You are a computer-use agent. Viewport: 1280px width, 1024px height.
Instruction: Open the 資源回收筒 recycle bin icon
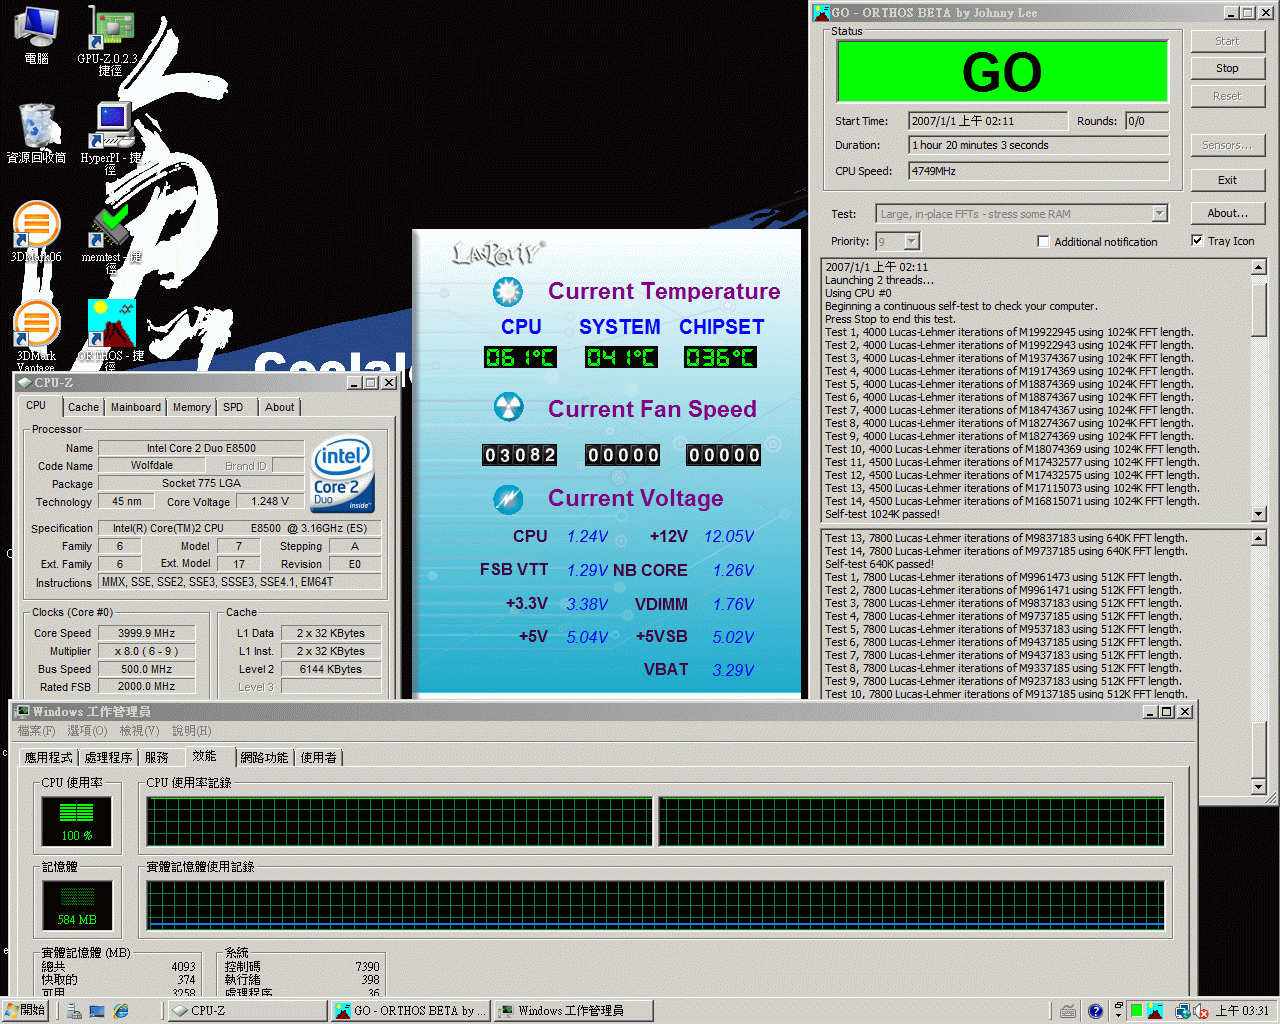click(37, 133)
